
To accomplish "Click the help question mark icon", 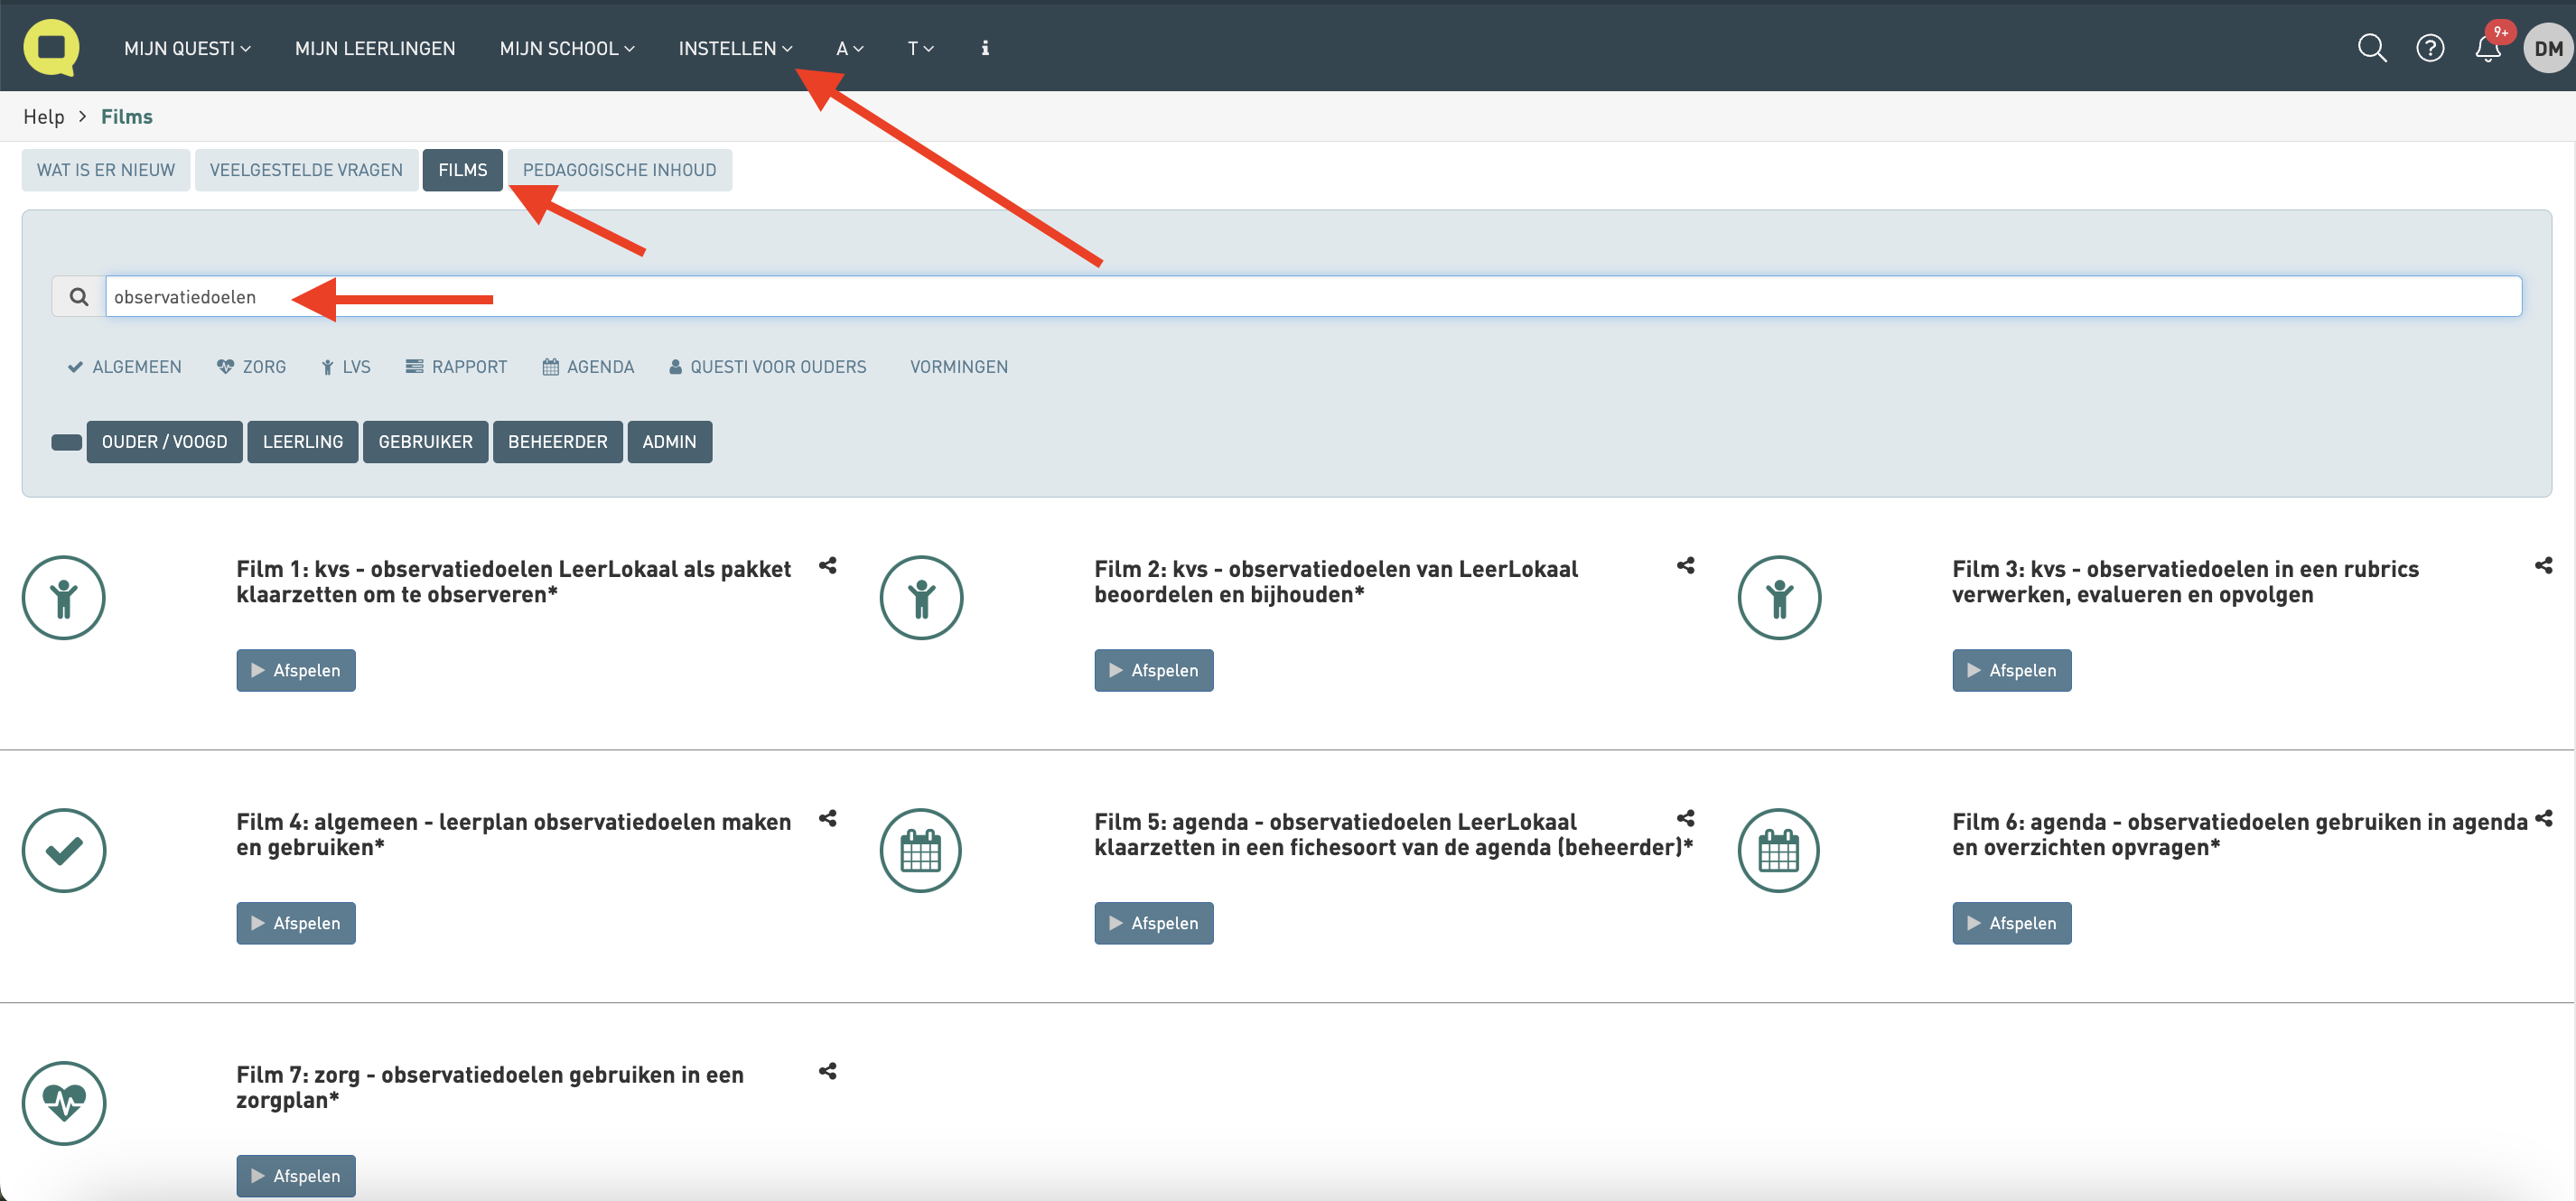I will pyautogui.click(x=2429, y=48).
